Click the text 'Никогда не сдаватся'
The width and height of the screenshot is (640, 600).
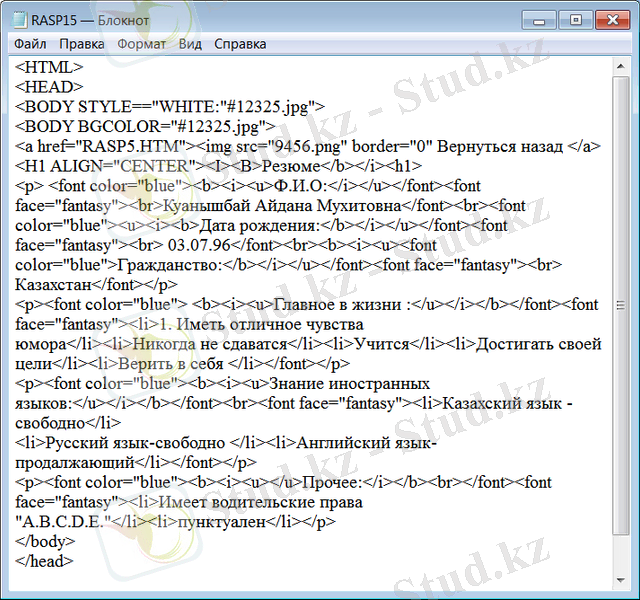coord(210,344)
